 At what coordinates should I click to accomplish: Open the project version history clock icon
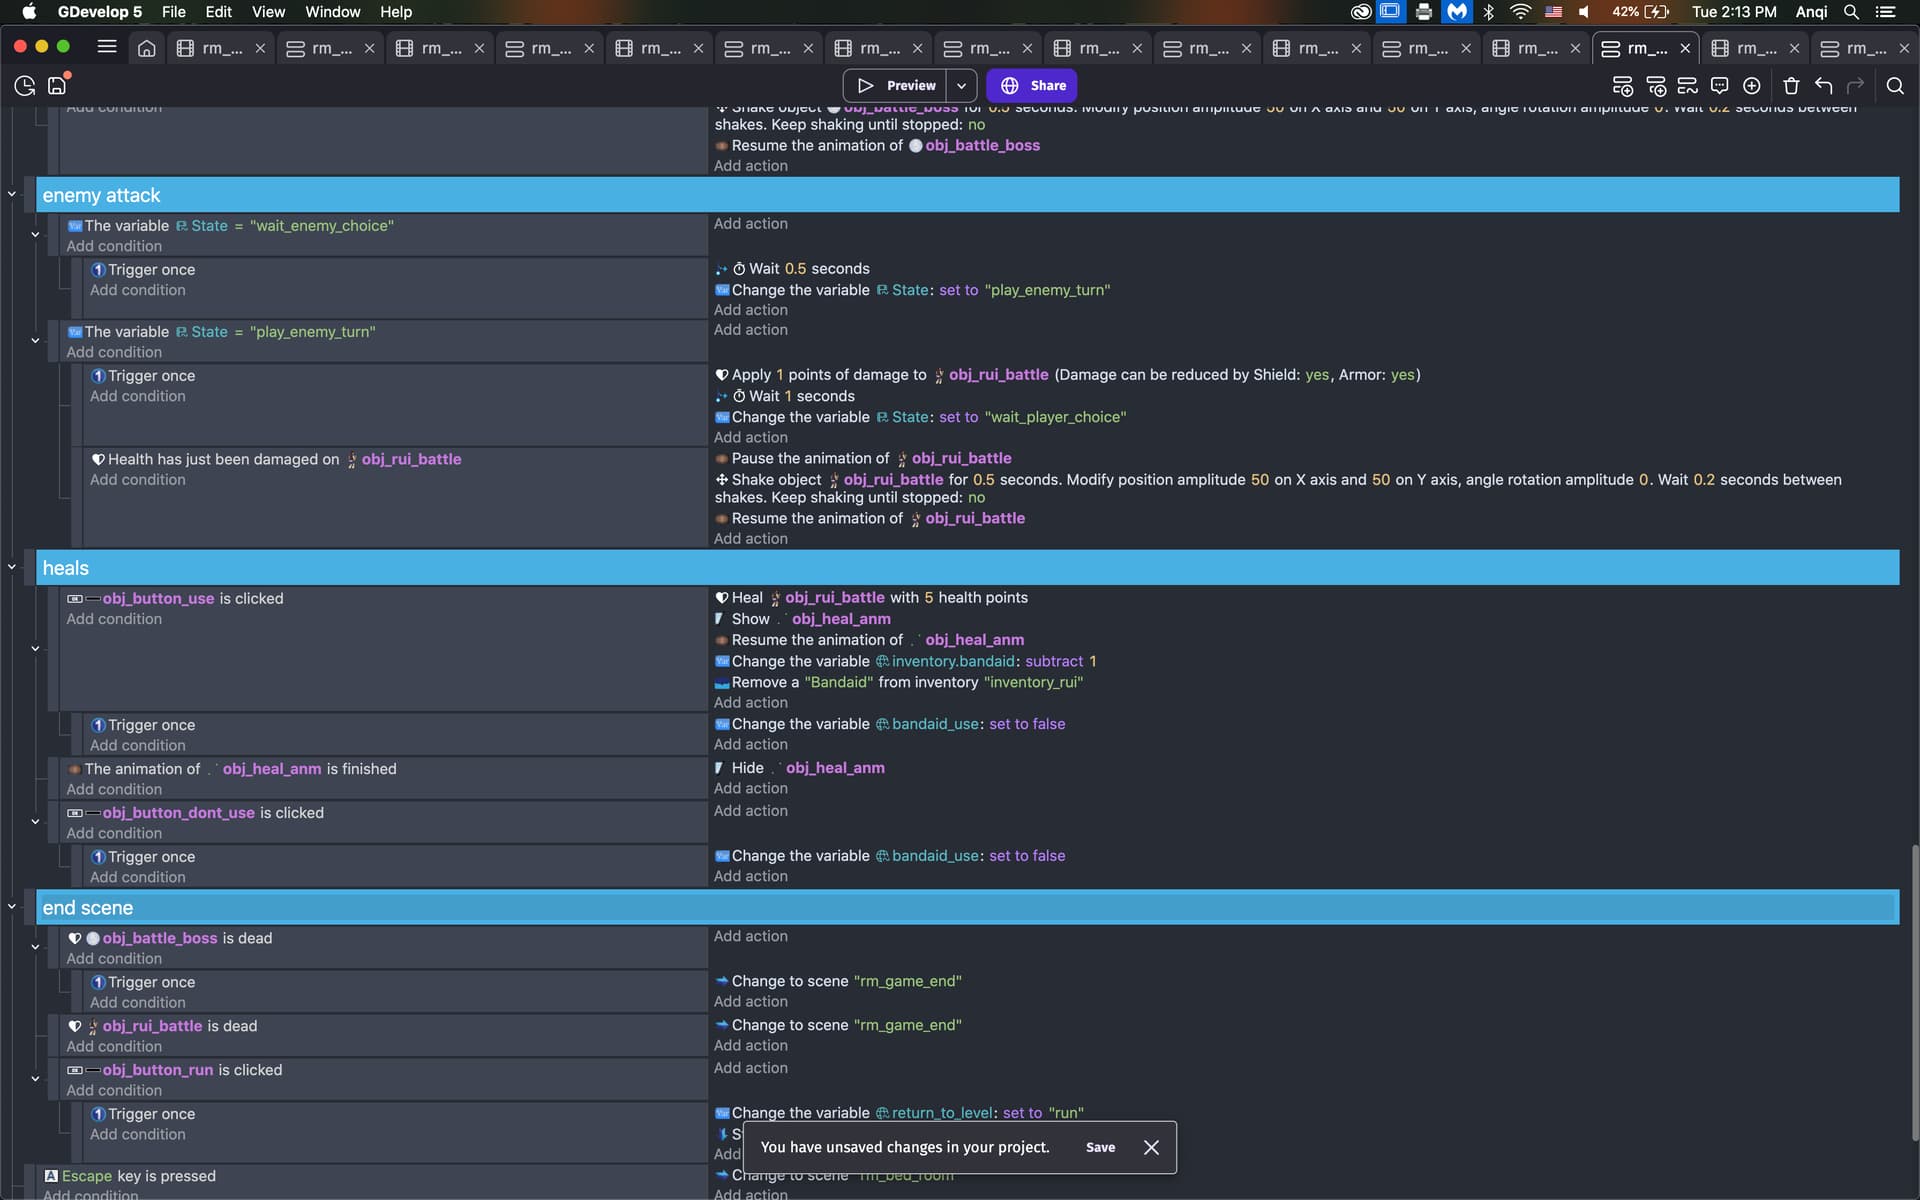tap(25, 86)
